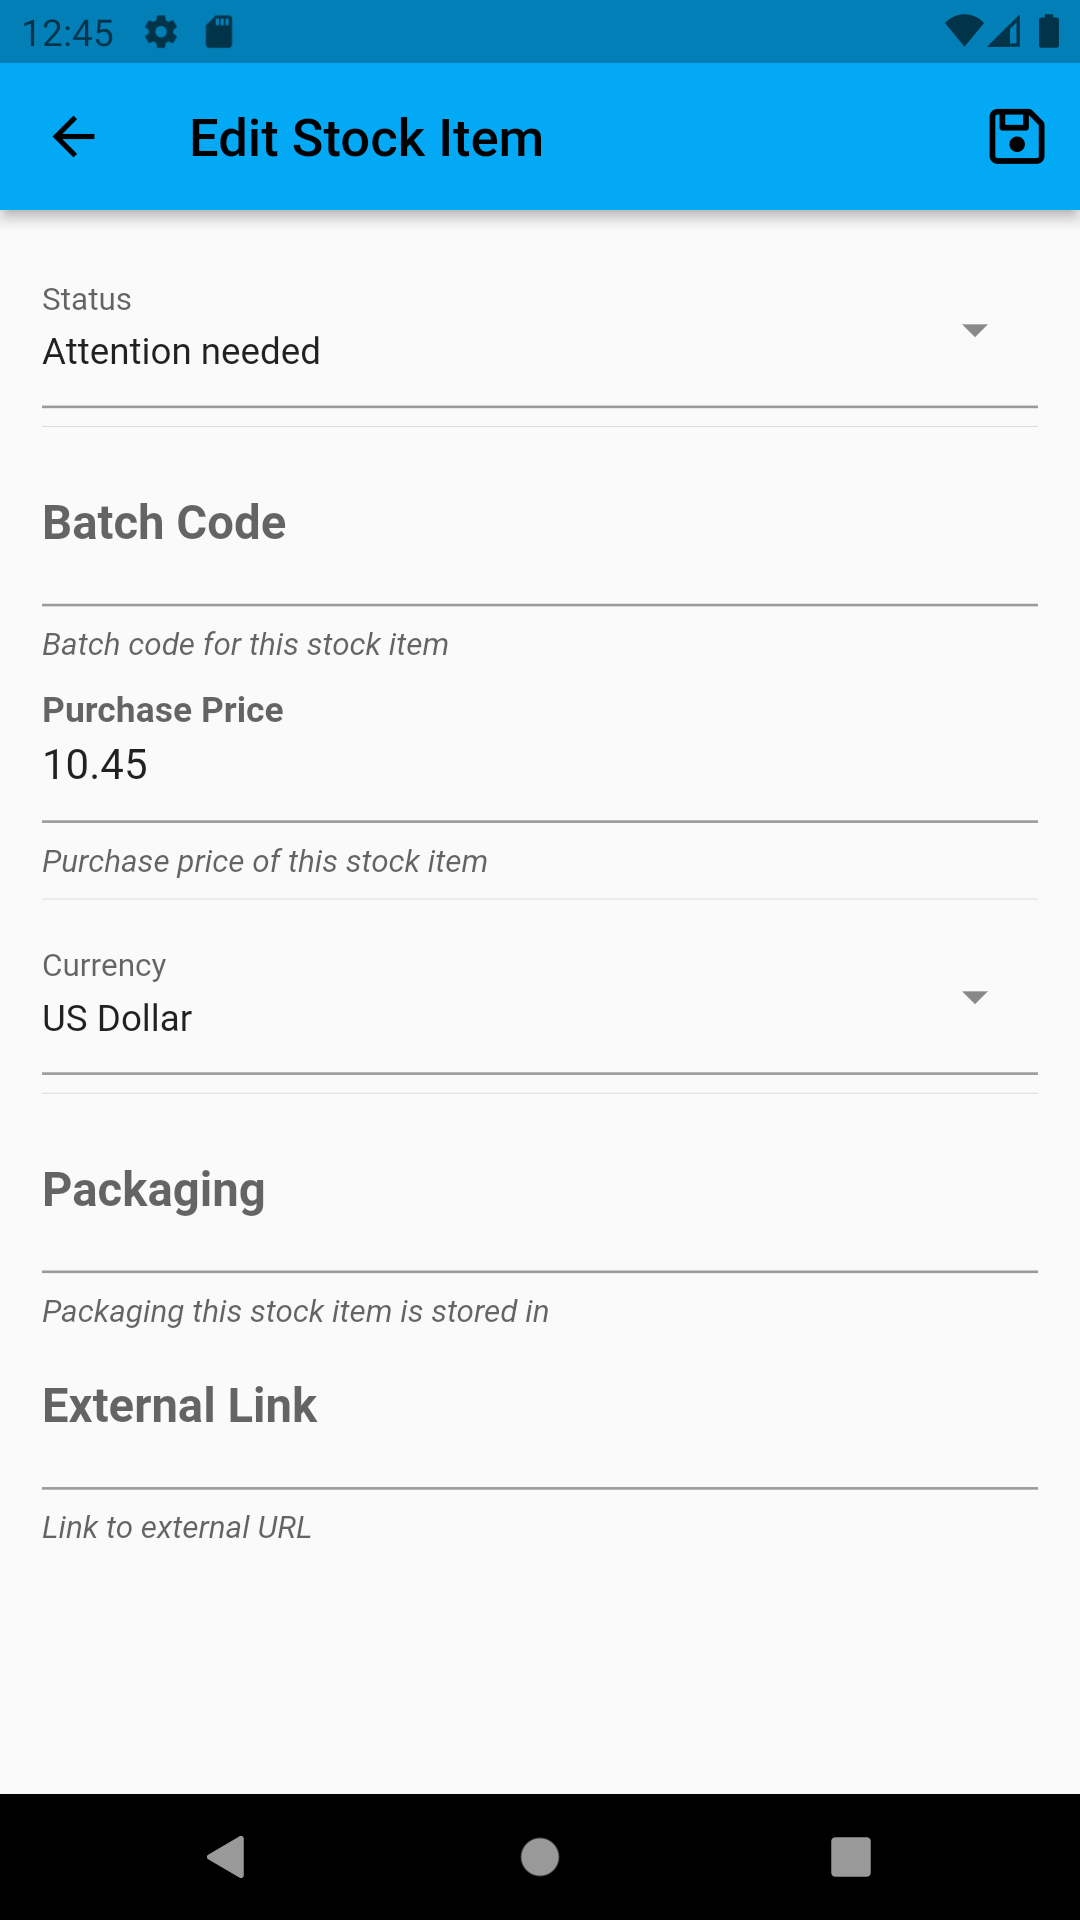Edit the Purchase Price value 10.45
The width and height of the screenshot is (1080, 1920).
tap(540, 765)
